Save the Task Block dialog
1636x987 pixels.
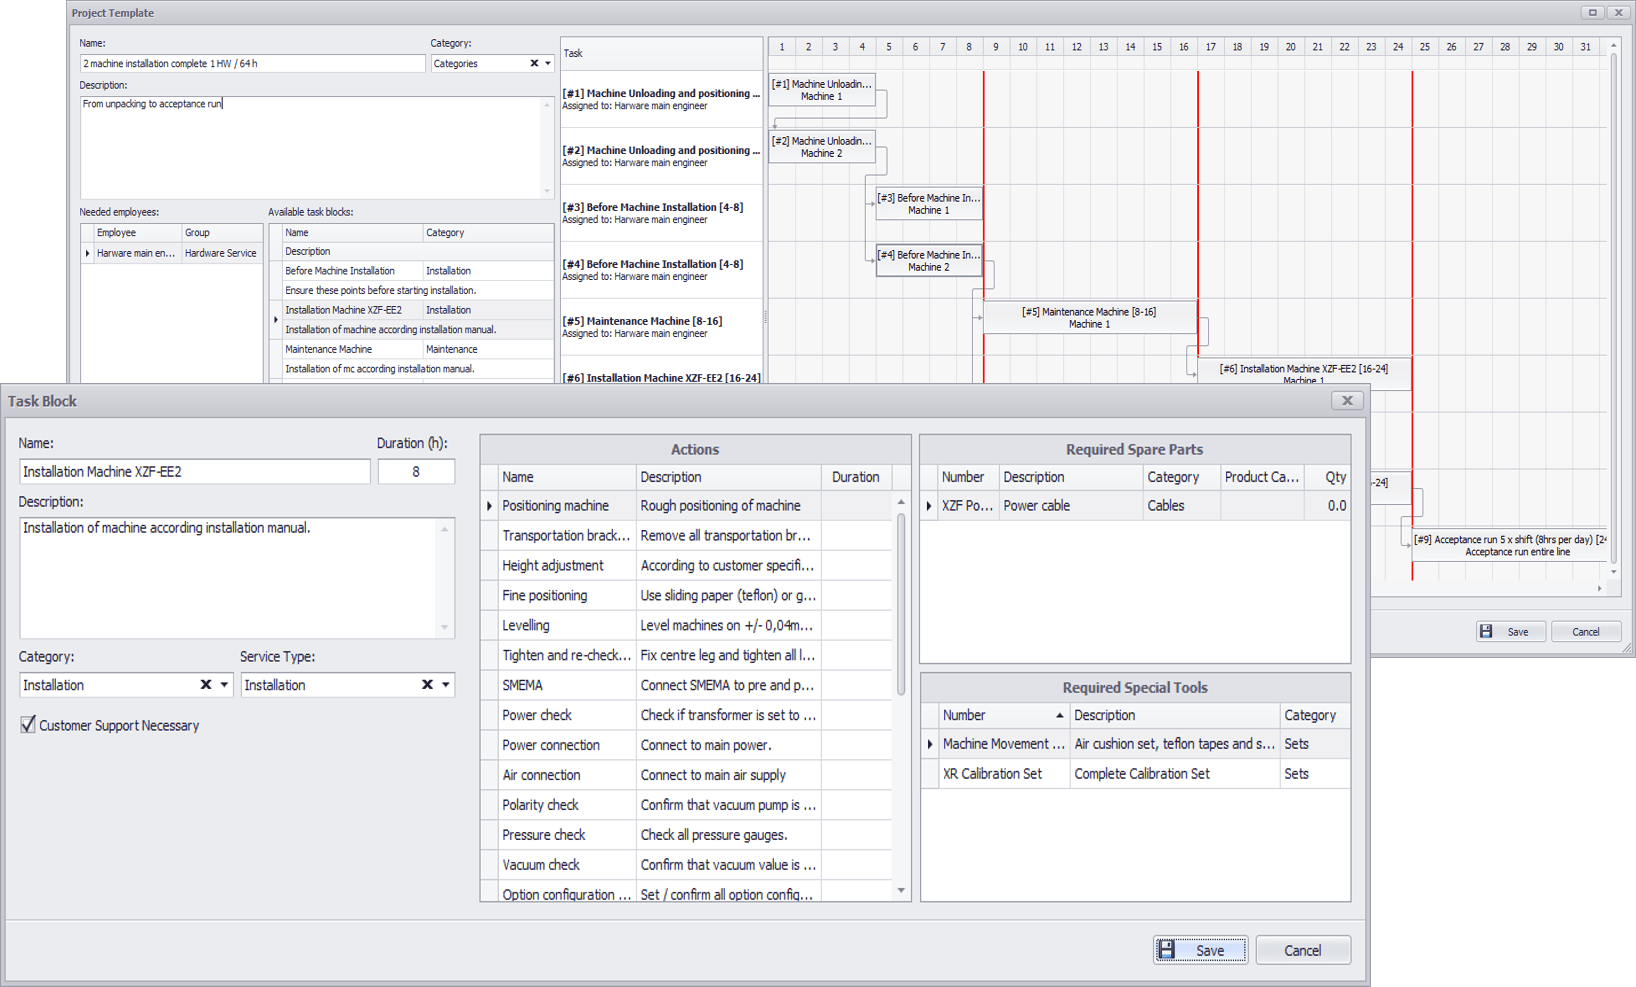1200,950
